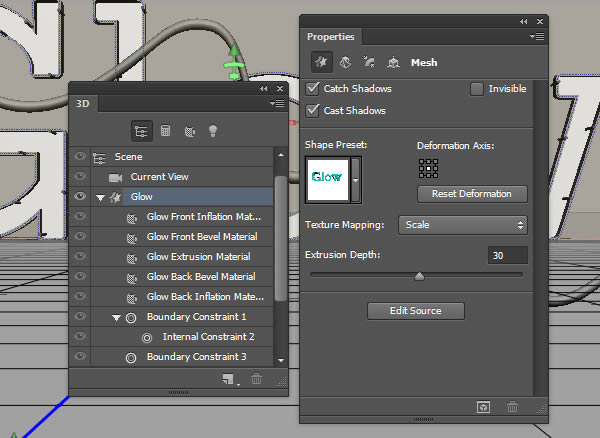
Task: Open the Deform properties icon
Action: [345, 62]
